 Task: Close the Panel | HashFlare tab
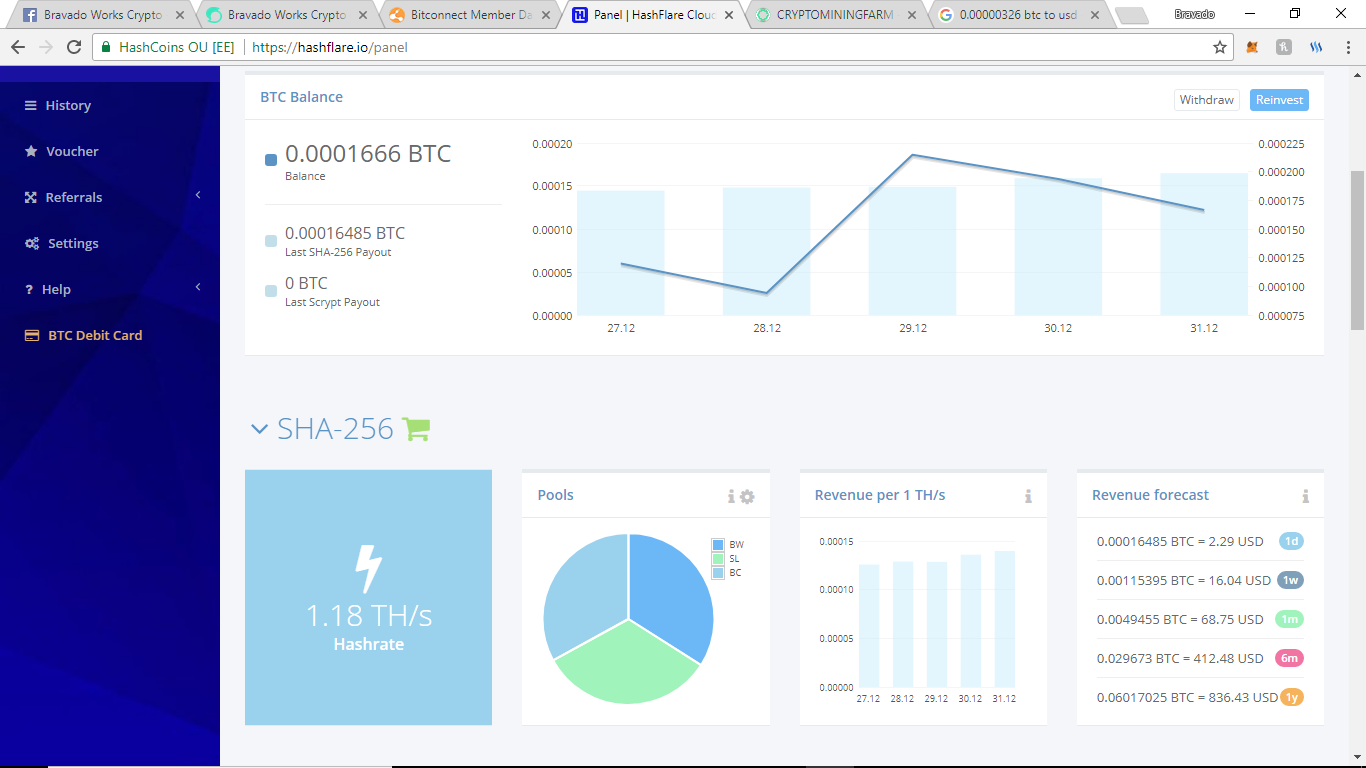pyautogui.click(x=729, y=15)
